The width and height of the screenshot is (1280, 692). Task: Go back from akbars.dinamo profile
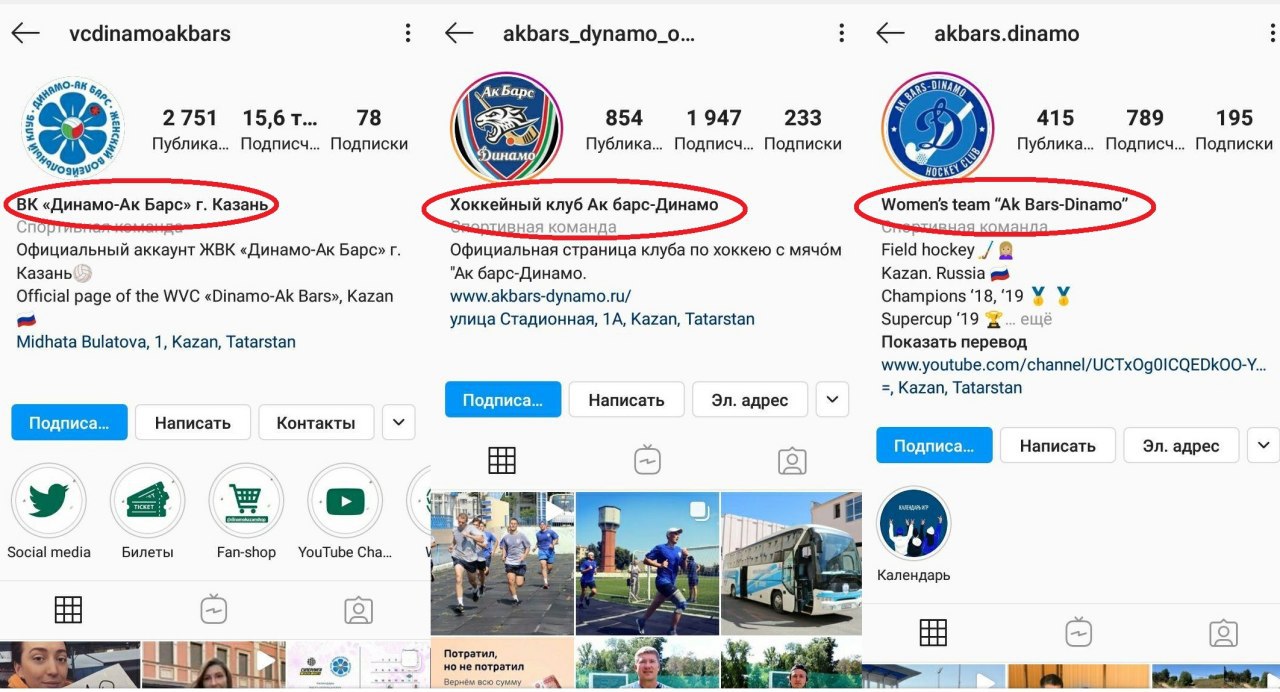(890, 33)
